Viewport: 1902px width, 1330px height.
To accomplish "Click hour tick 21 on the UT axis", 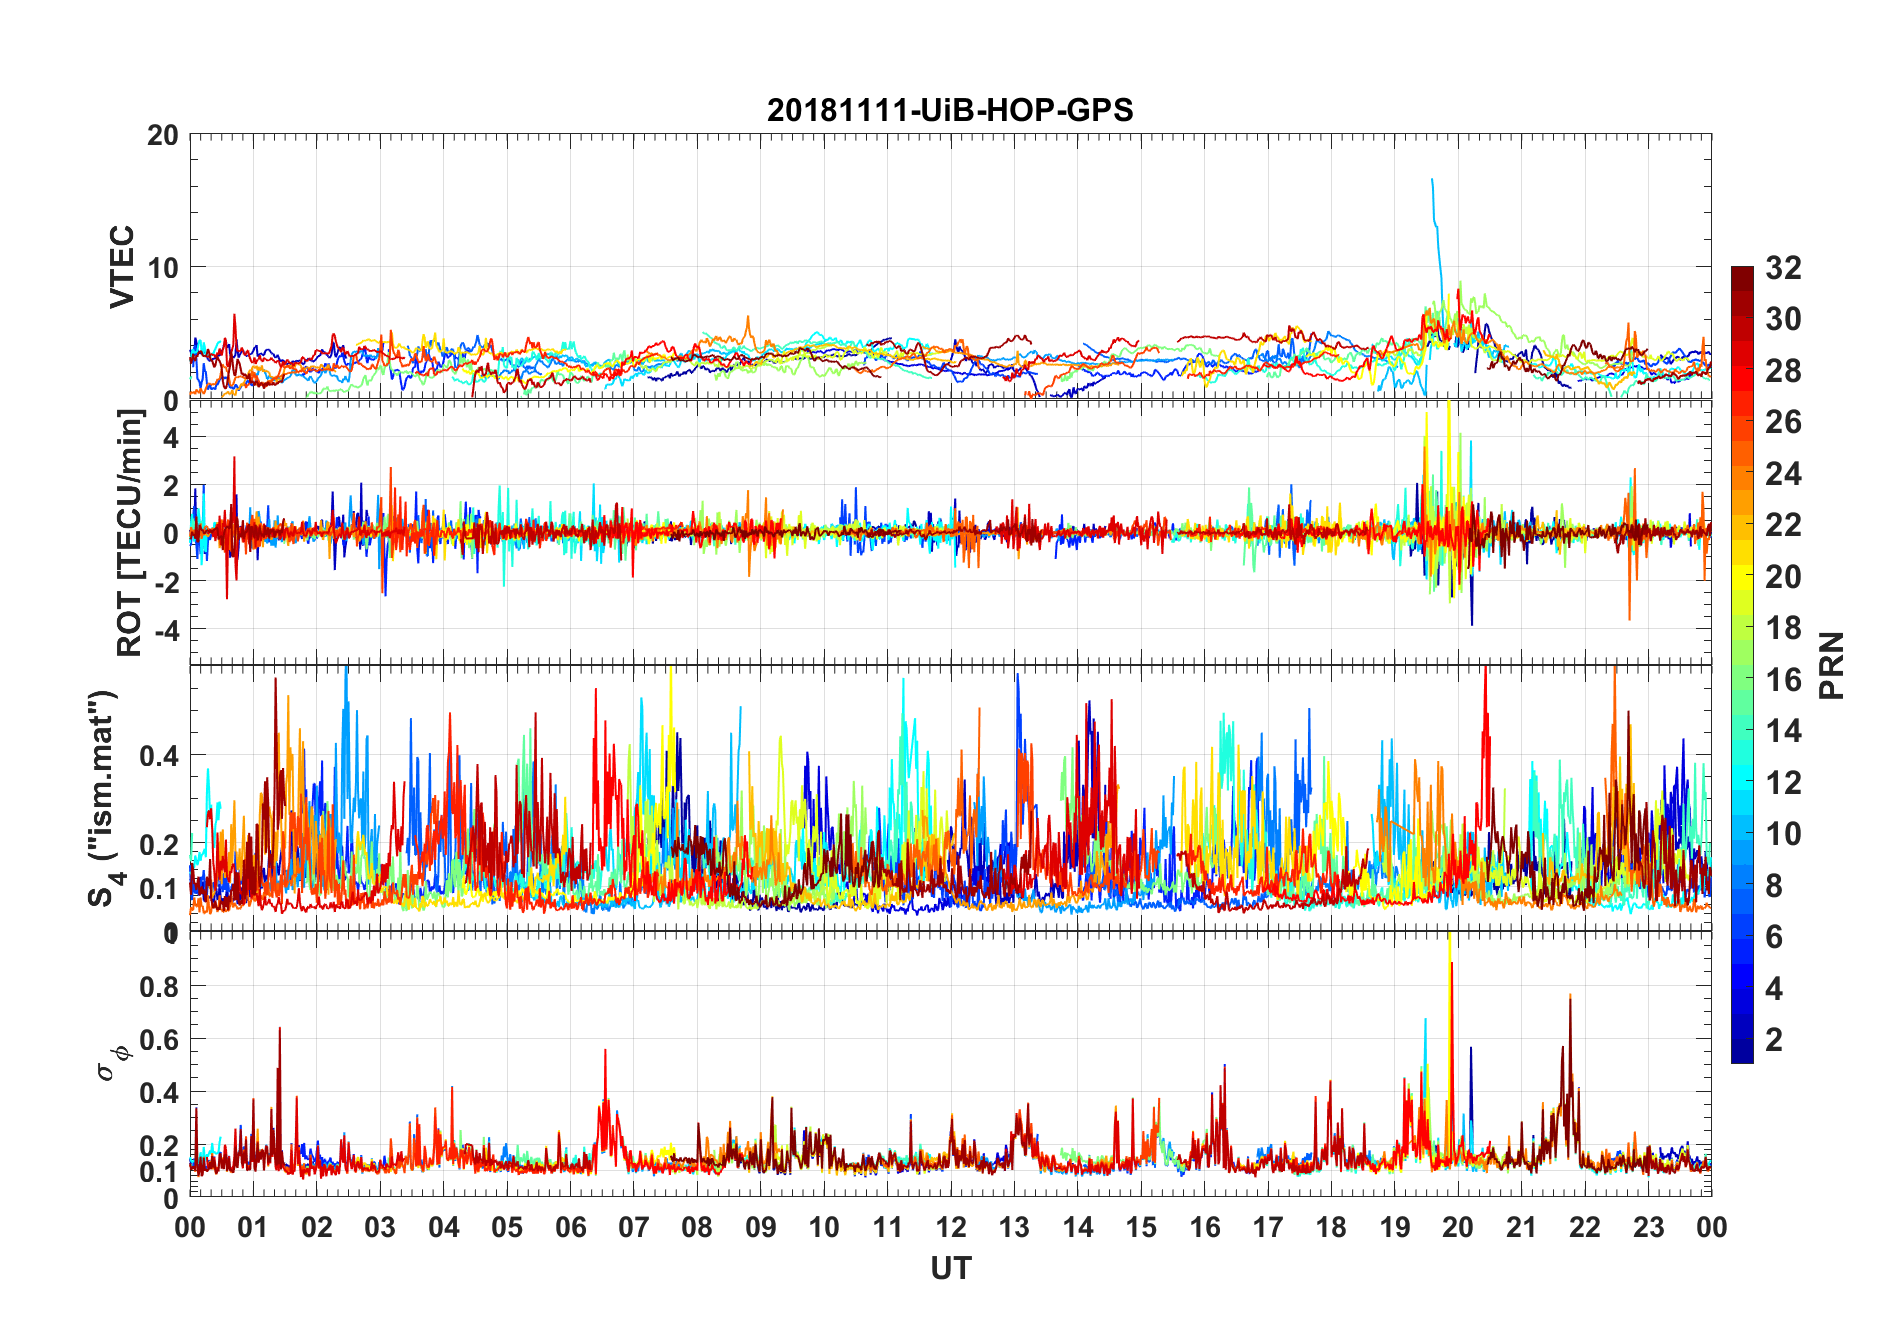I will pos(1522,1227).
